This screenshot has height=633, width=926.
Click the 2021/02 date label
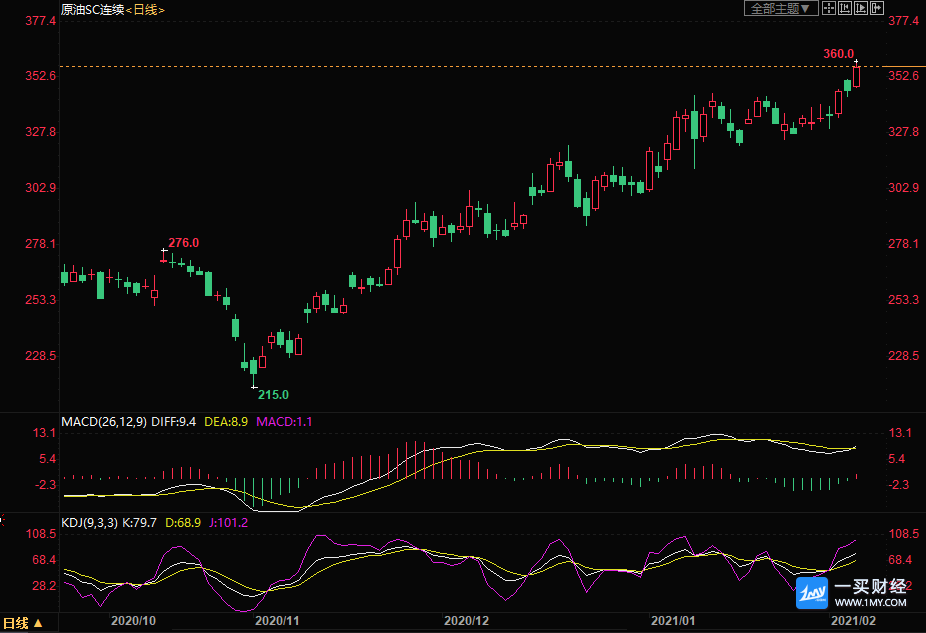point(853,621)
